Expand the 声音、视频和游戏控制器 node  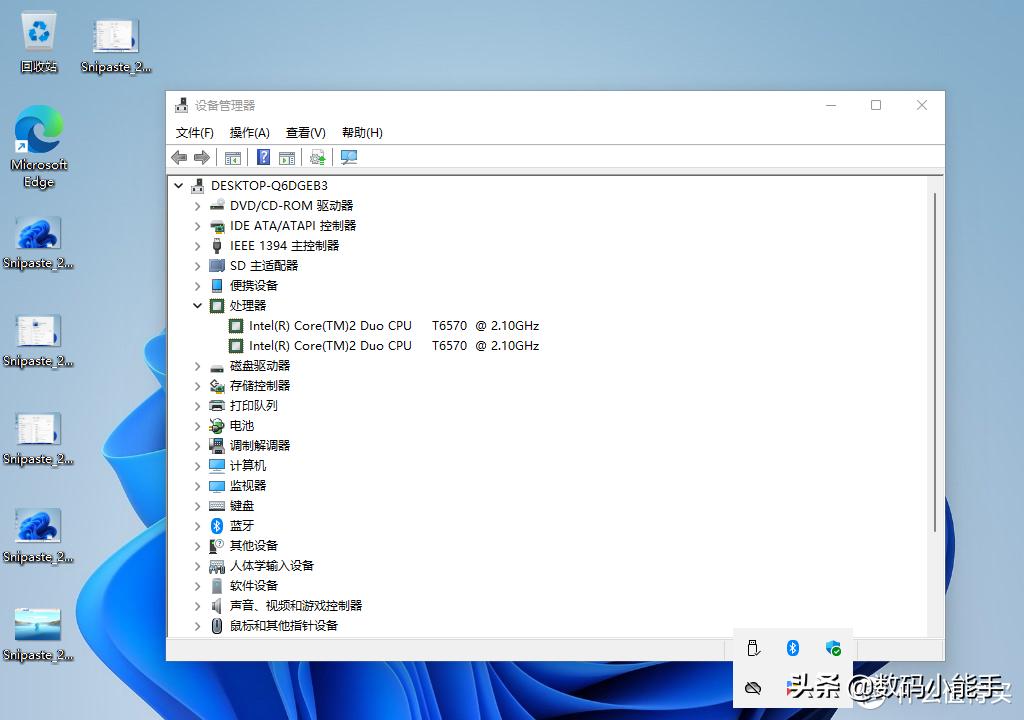[x=197, y=605]
